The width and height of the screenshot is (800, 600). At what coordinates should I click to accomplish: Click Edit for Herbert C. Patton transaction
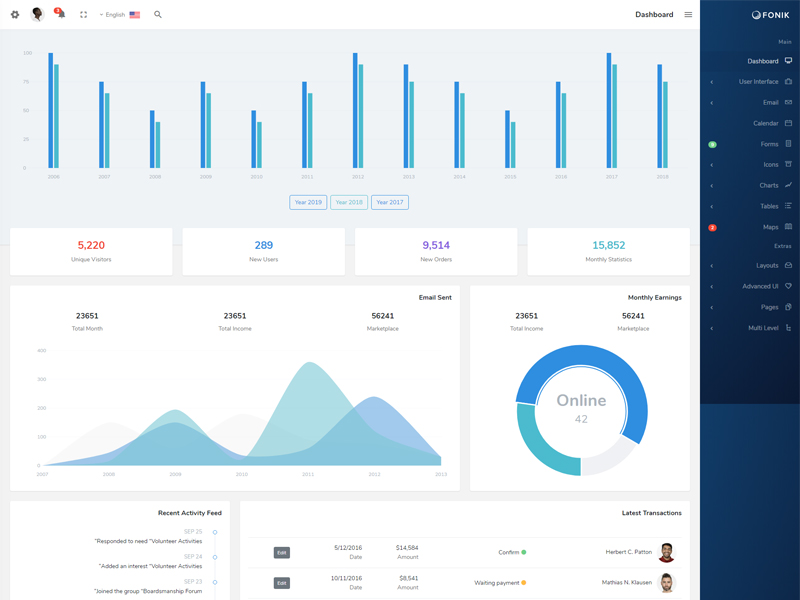(x=282, y=553)
